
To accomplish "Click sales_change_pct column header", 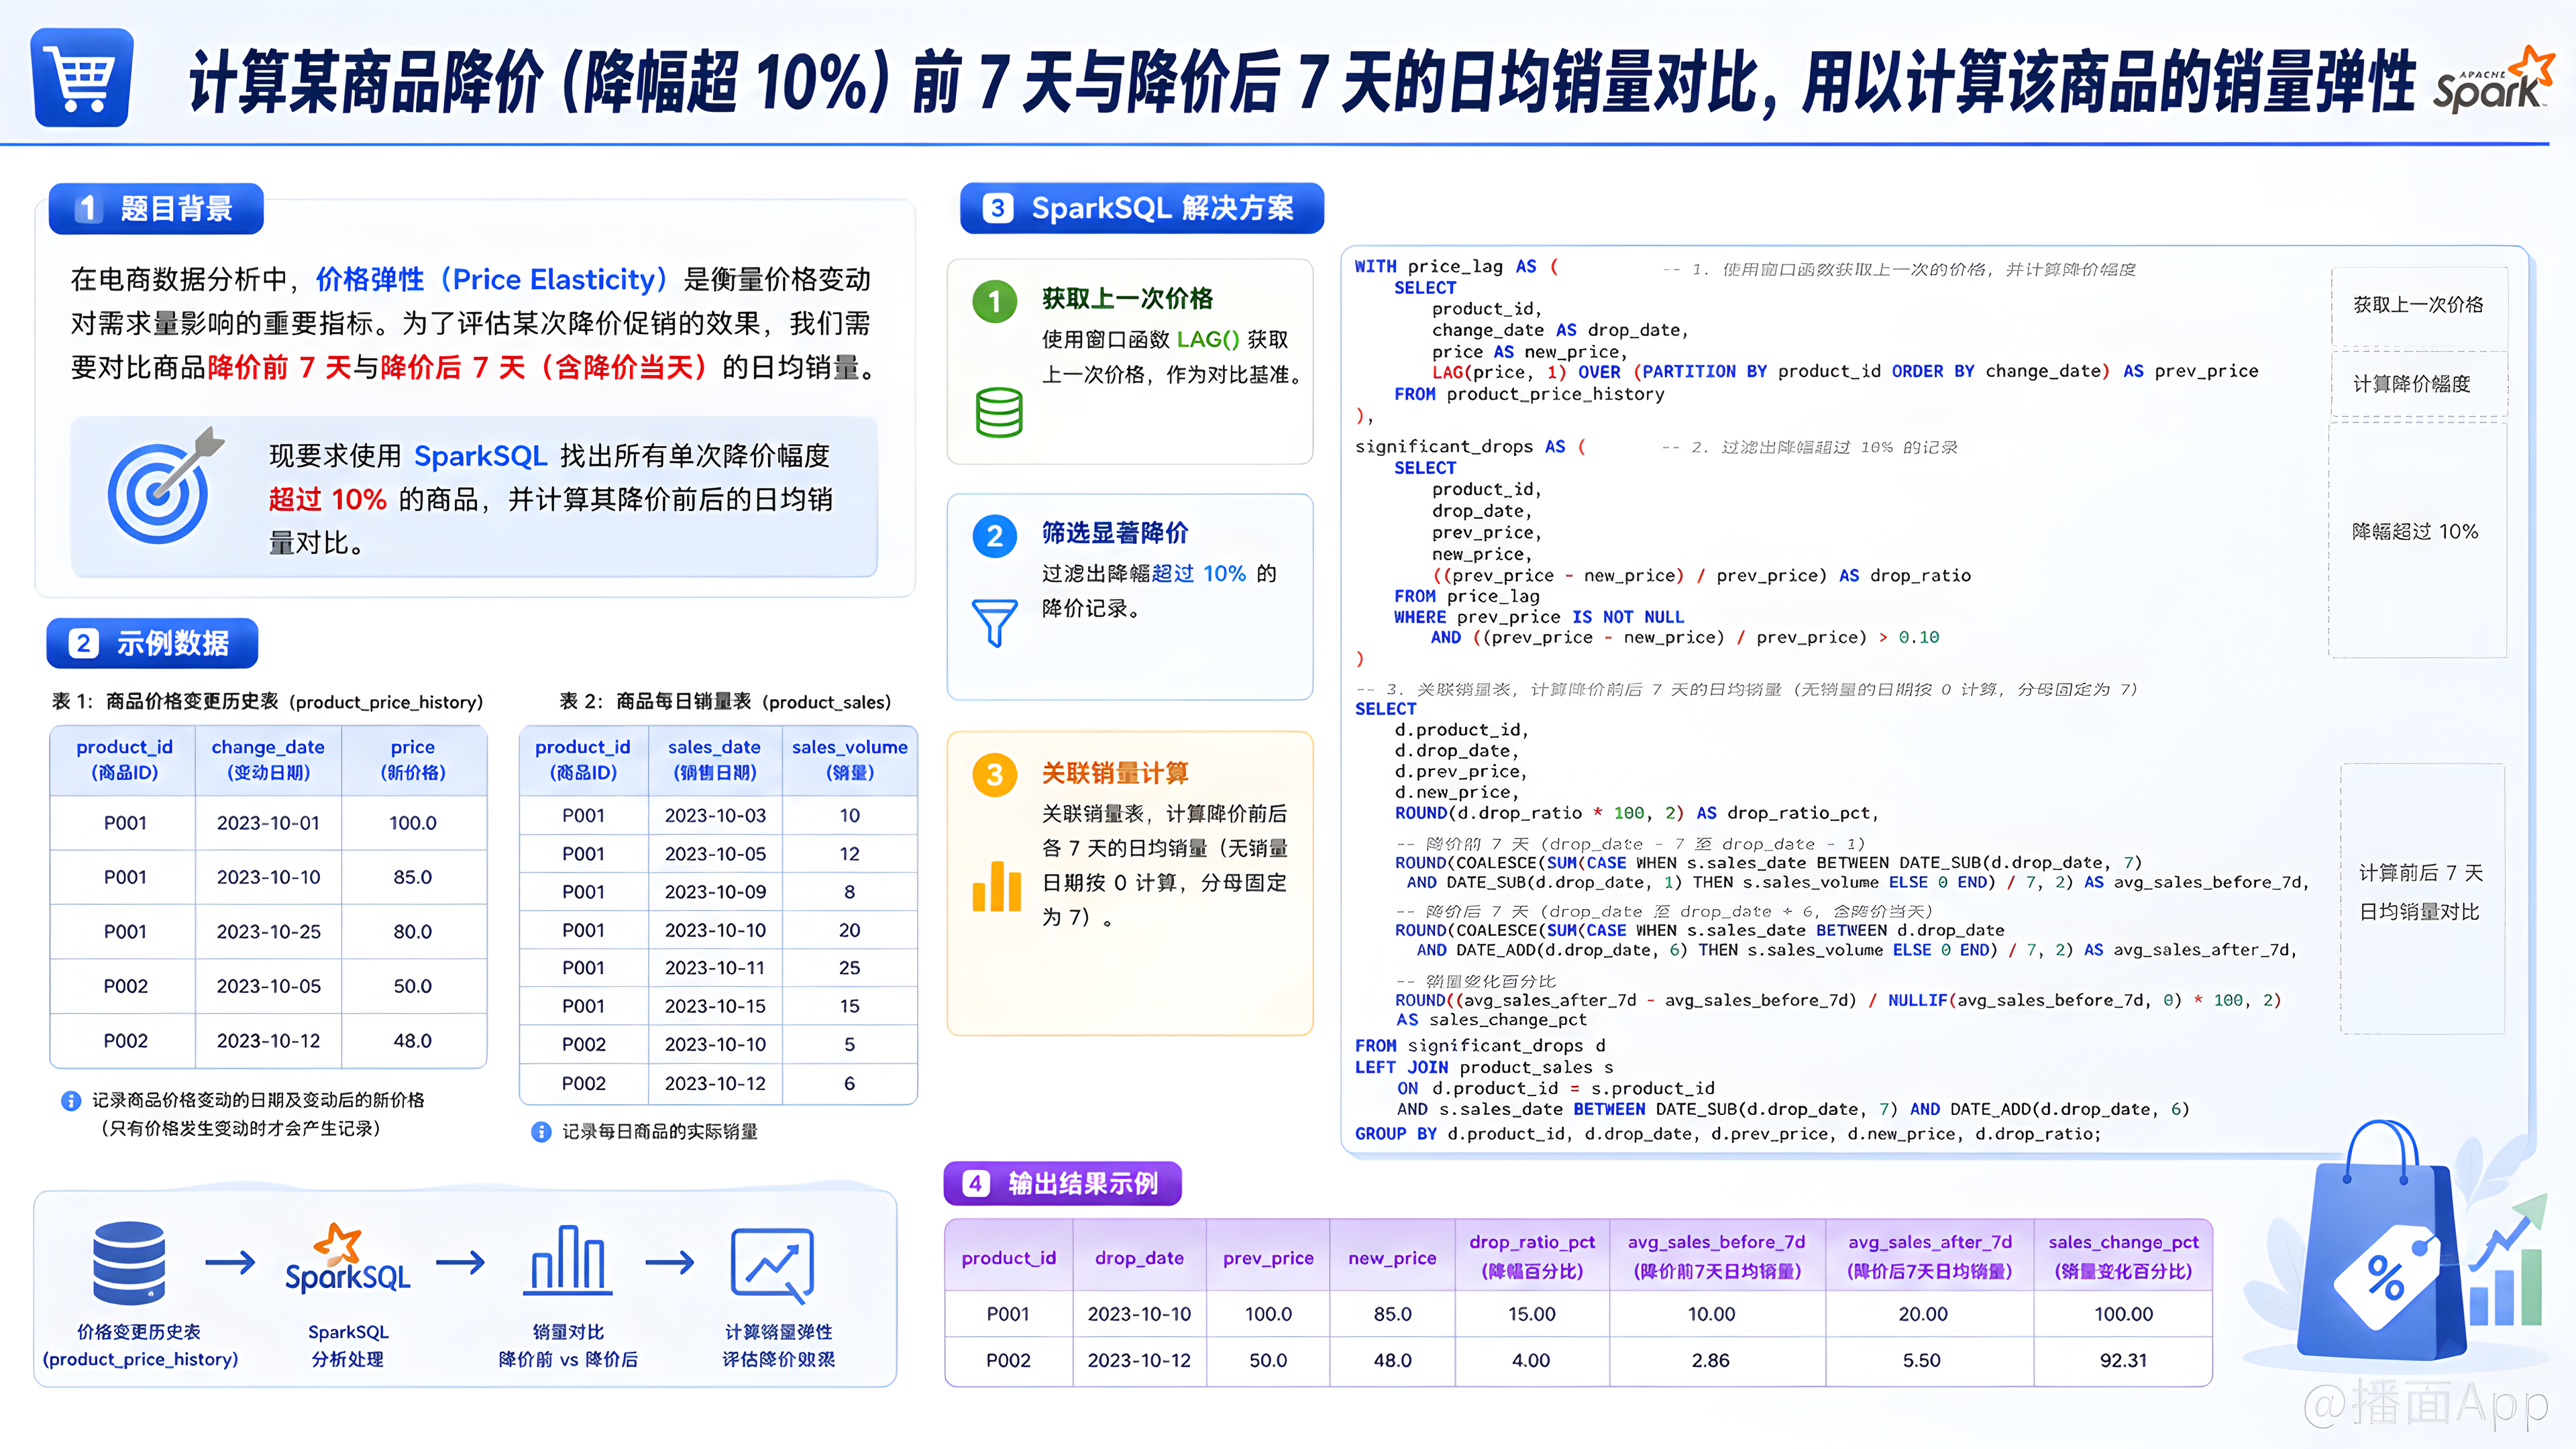I will [2123, 1256].
